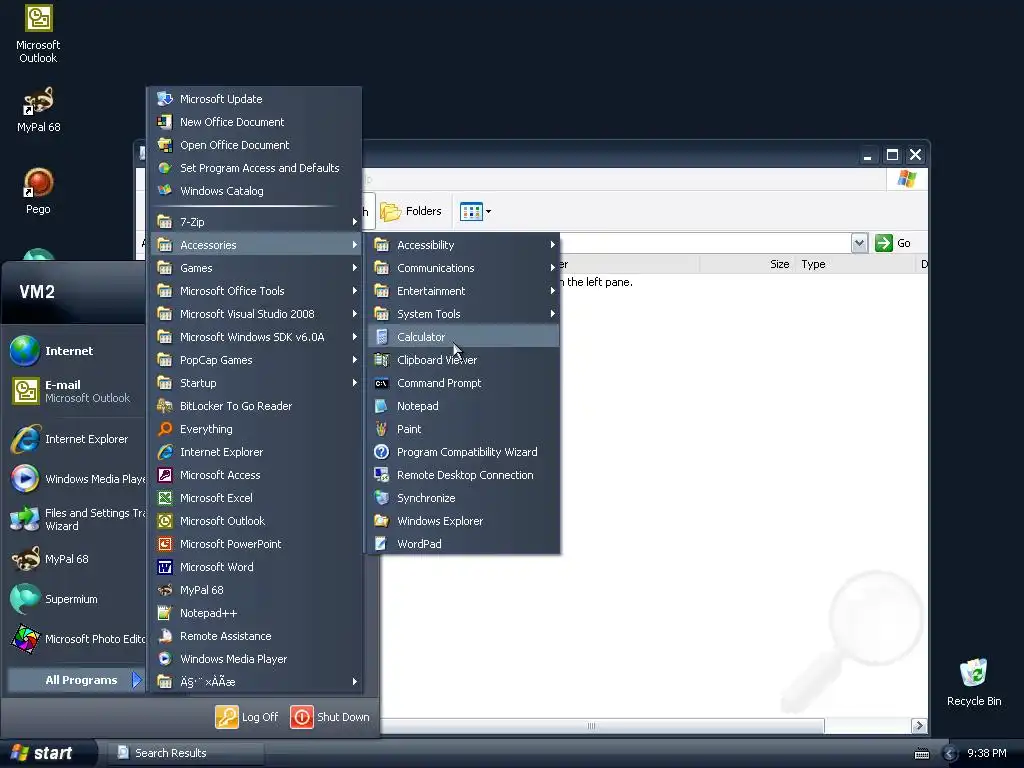Click the Remote Assistance icon
This screenshot has height=768, width=1024.
(165, 636)
